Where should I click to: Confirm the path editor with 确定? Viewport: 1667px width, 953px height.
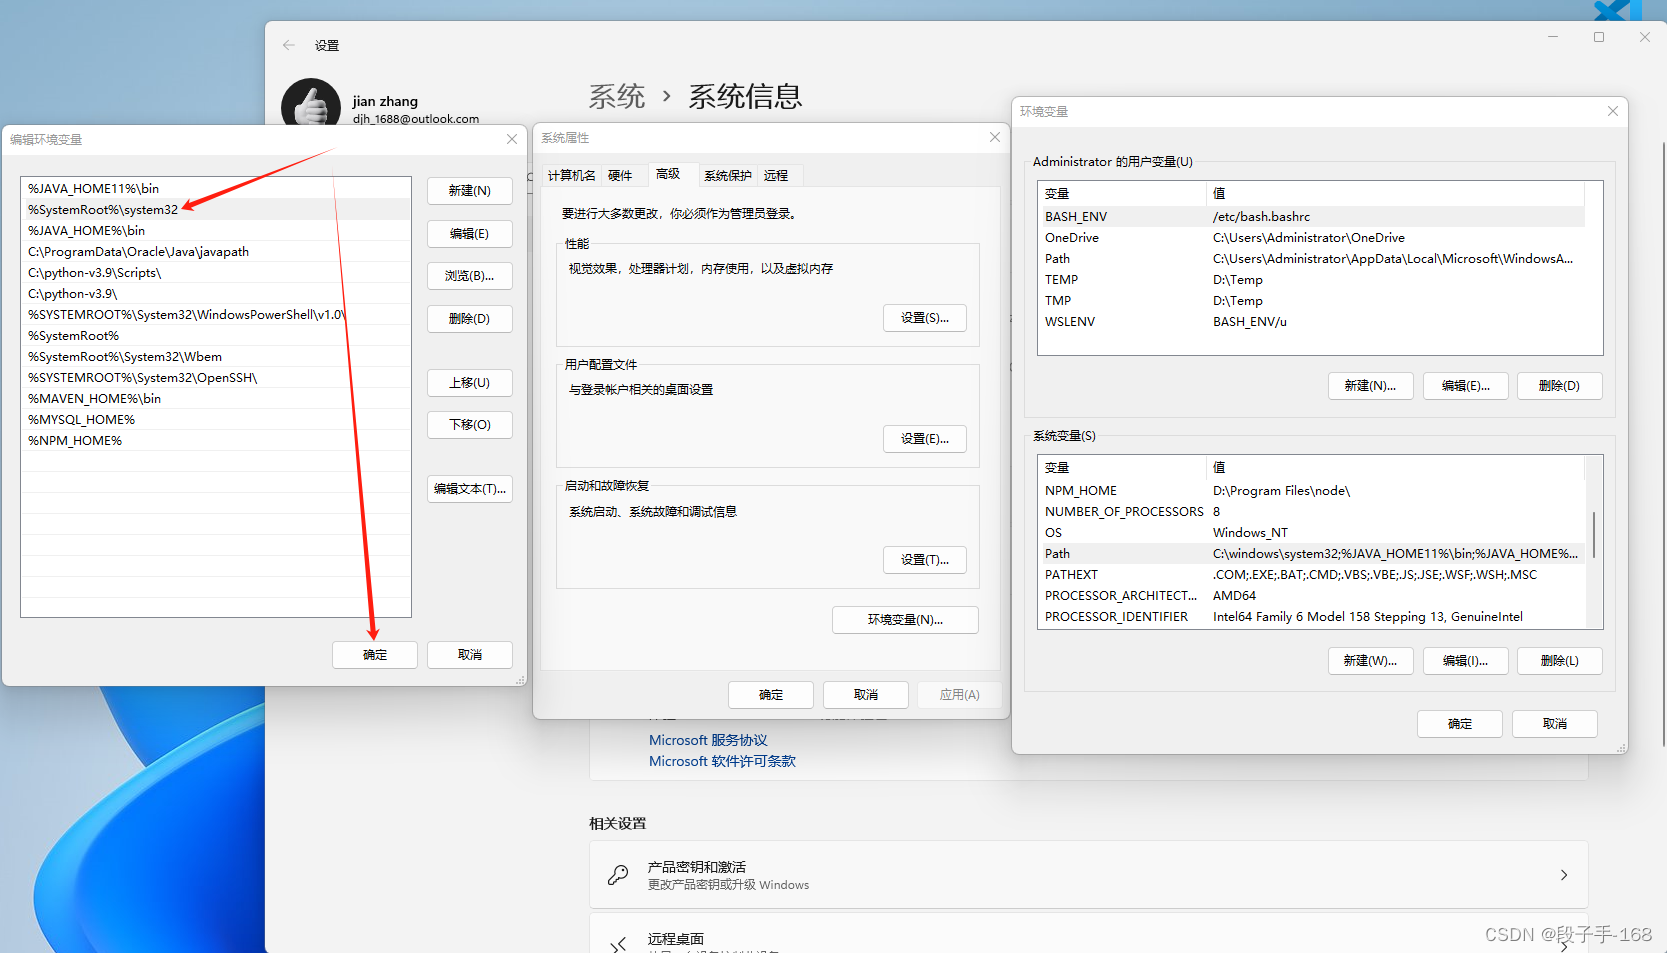[x=375, y=655]
